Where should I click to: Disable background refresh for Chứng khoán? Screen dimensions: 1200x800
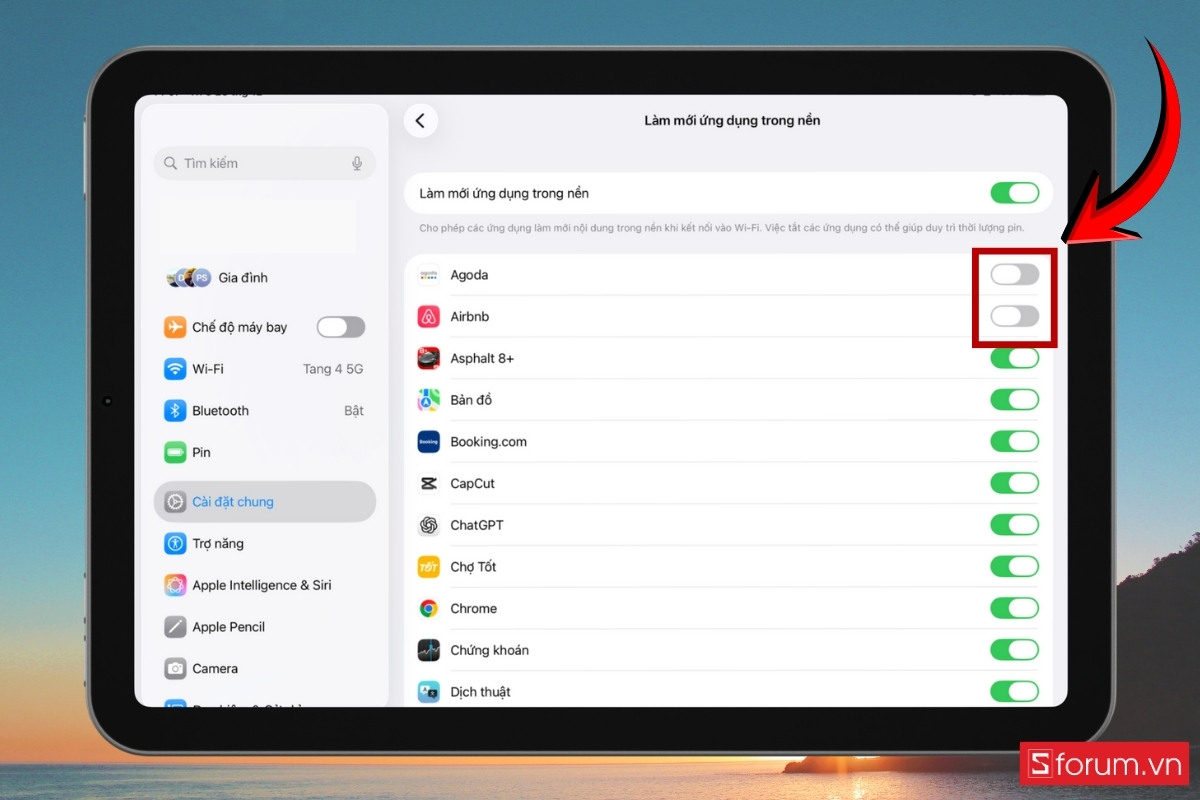[1015, 650]
